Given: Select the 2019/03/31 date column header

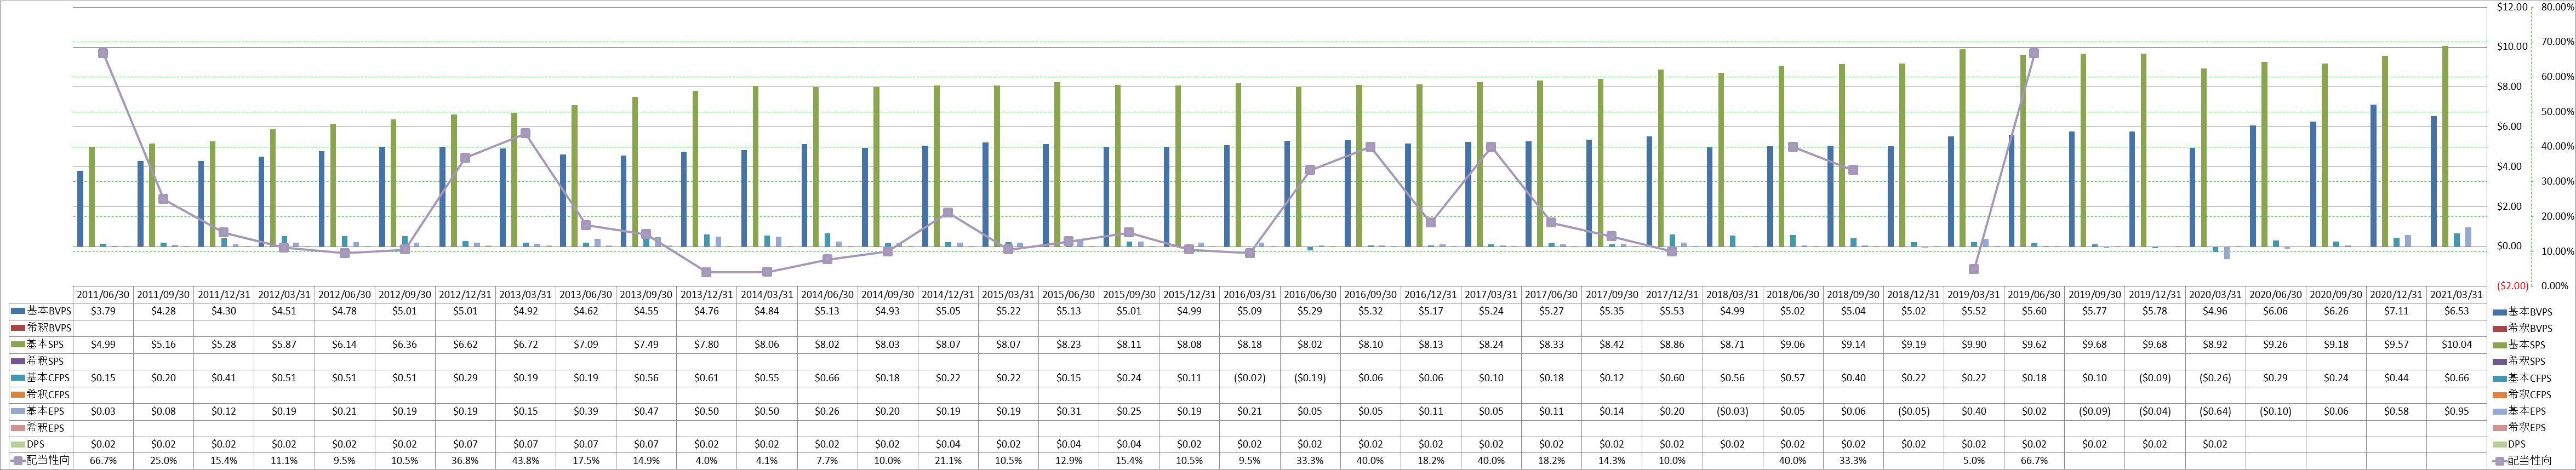Looking at the screenshot, I should pos(1973,295).
